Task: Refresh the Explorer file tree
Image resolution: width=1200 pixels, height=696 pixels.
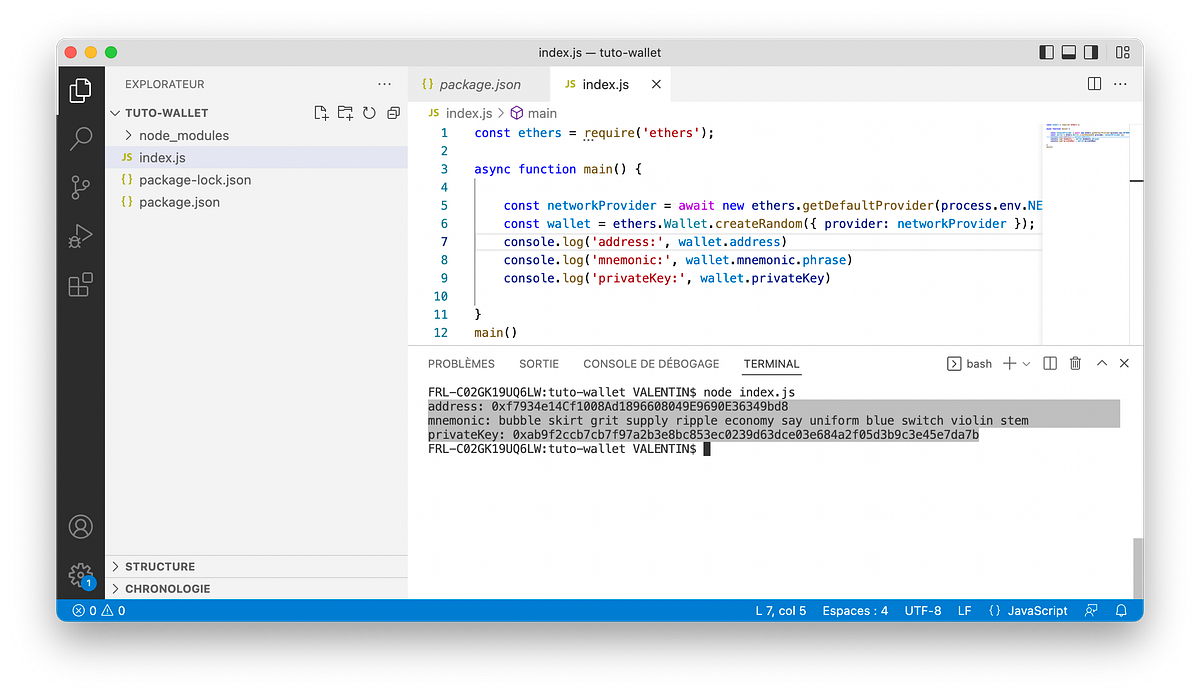Action: (x=369, y=113)
